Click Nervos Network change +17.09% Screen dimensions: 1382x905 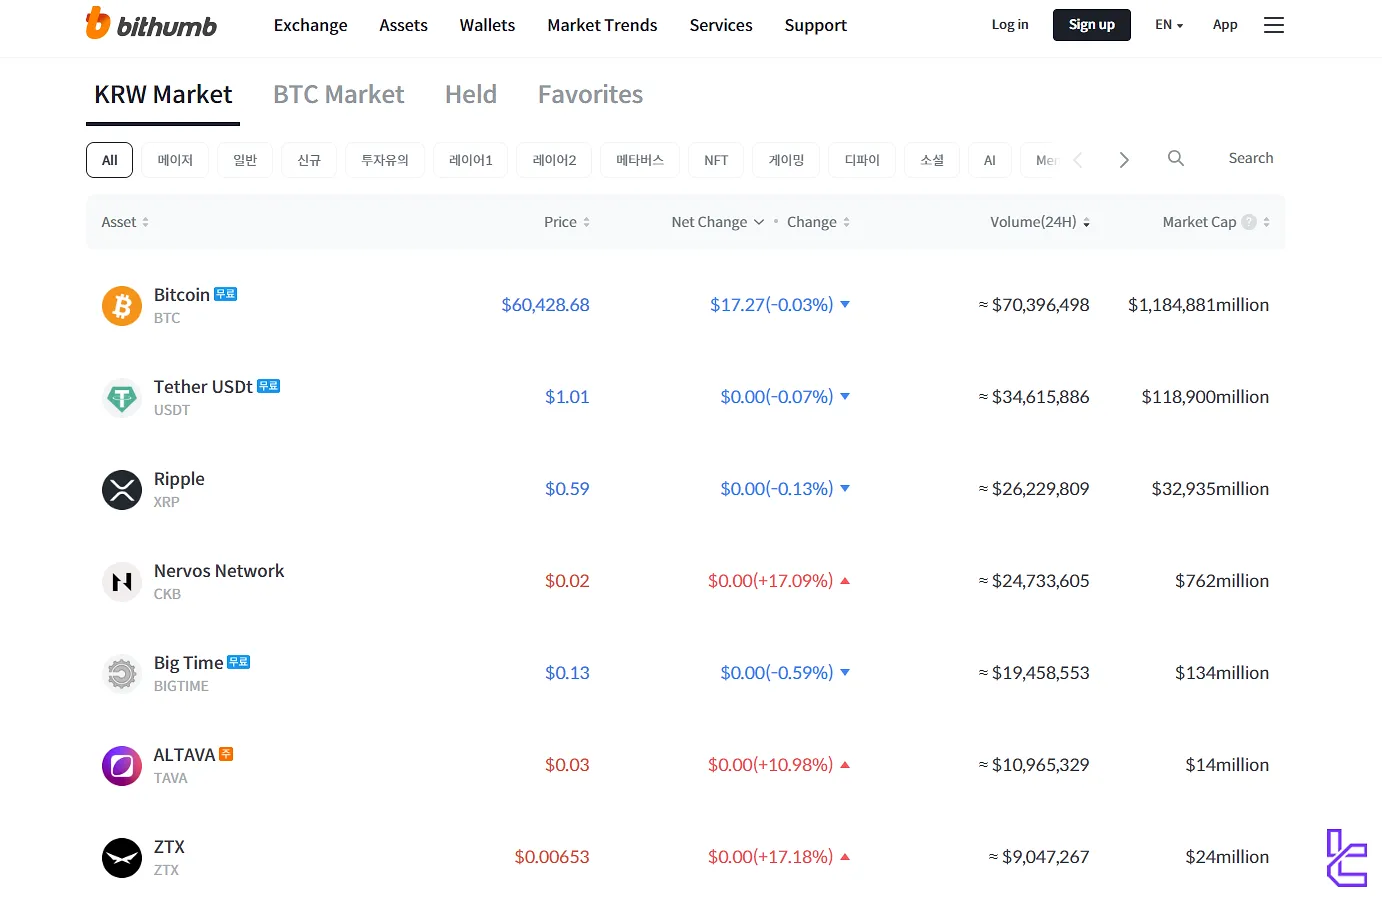[x=779, y=581]
